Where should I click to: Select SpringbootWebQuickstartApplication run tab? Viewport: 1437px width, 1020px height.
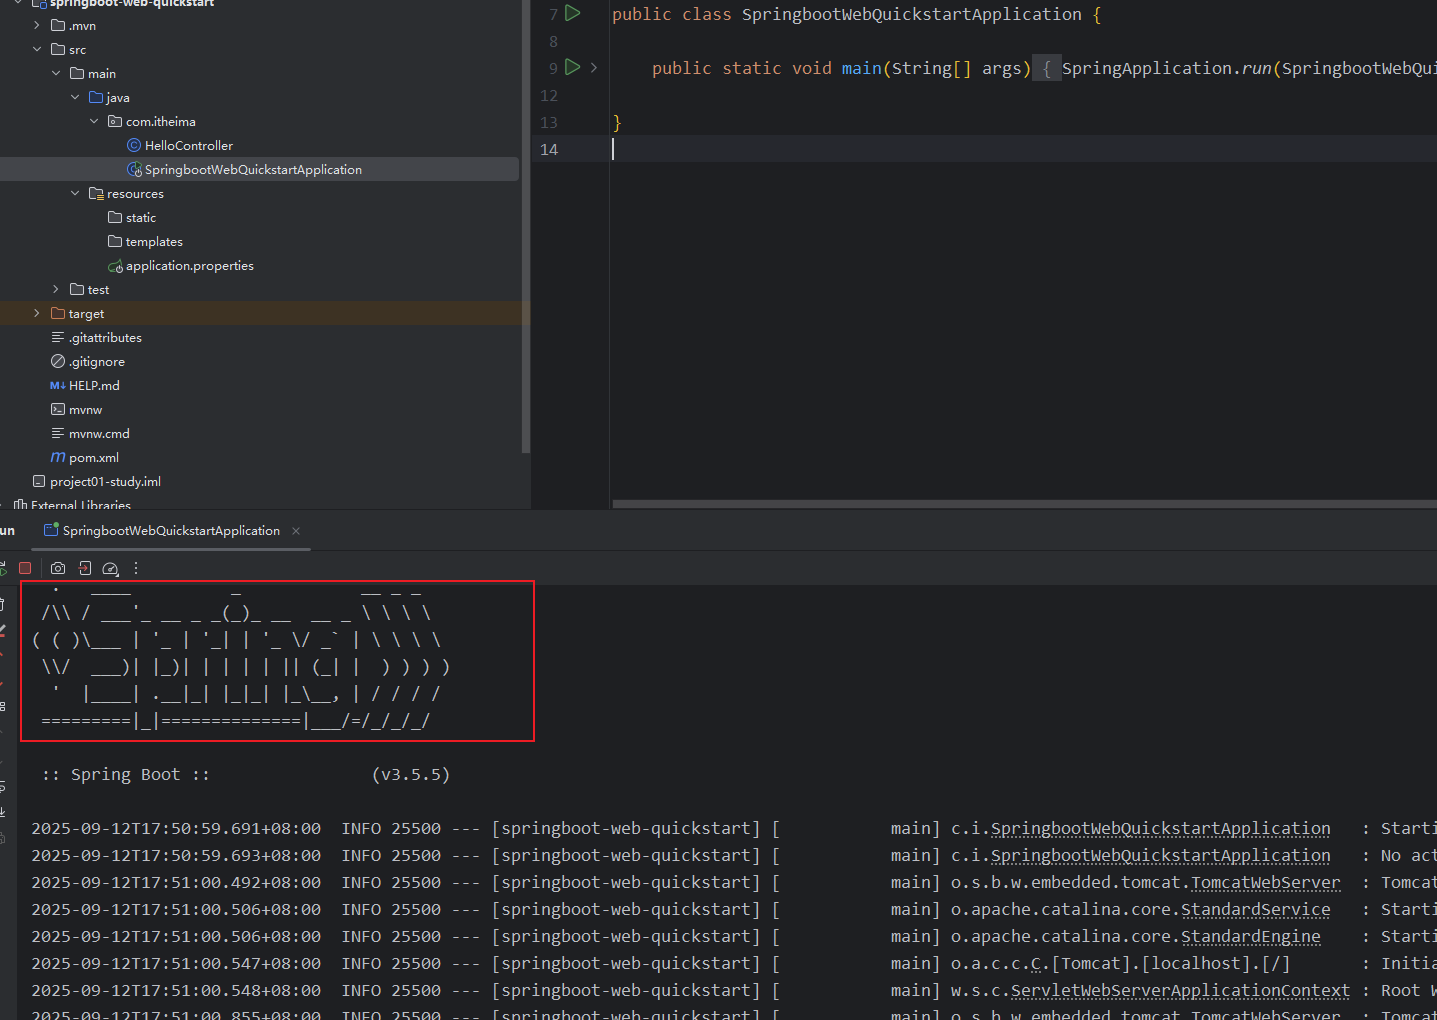171,531
